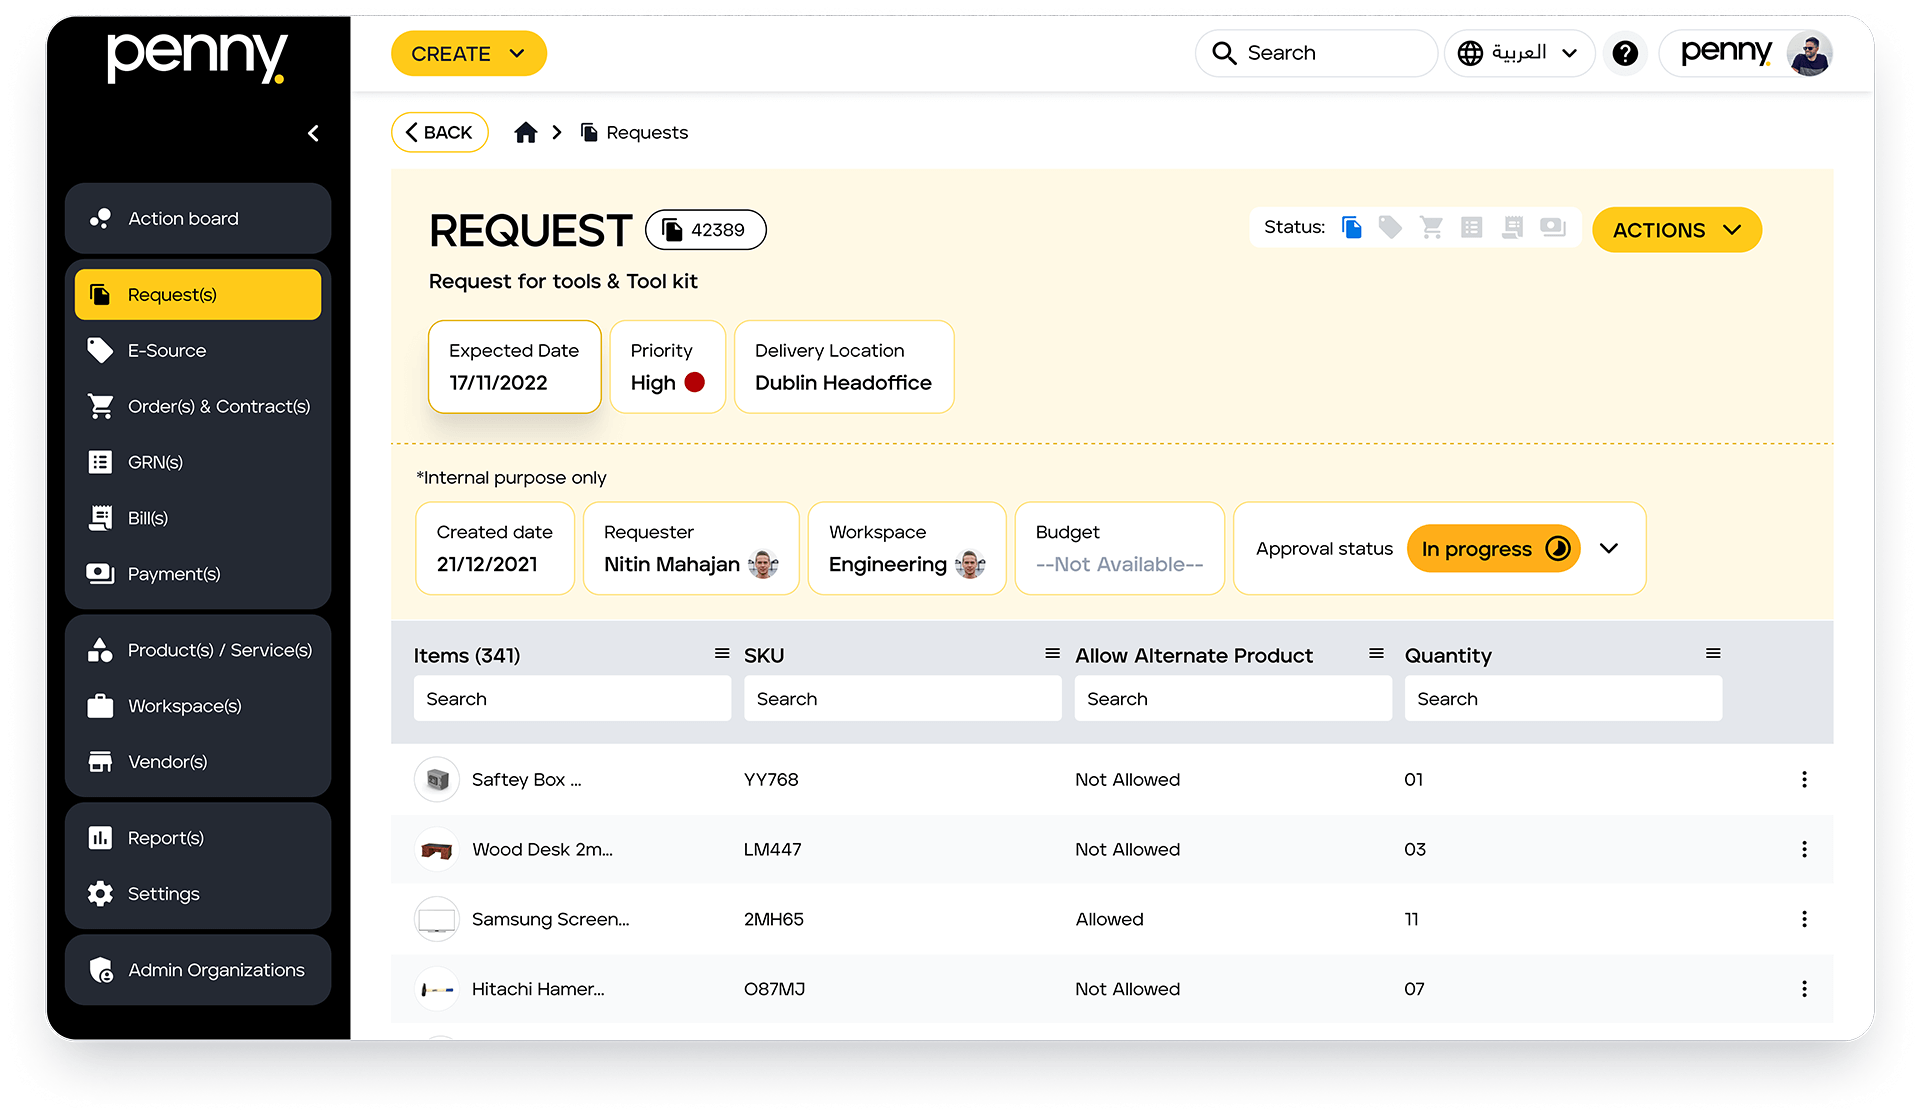Image resolution: width=1920 pixels, height=1117 pixels.
Task: Click the payment status icon
Action: tap(1553, 227)
